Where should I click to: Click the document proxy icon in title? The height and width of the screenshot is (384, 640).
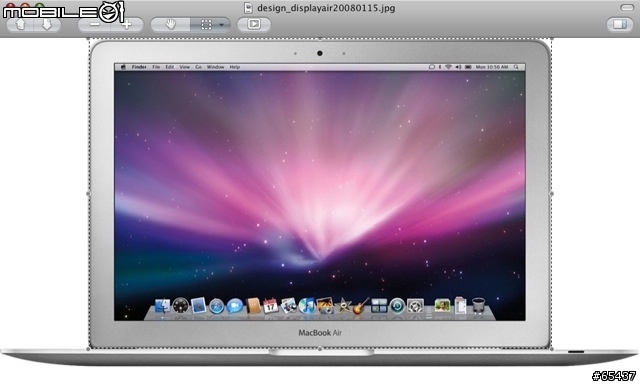pyautogui.click(x=248, y=8)
